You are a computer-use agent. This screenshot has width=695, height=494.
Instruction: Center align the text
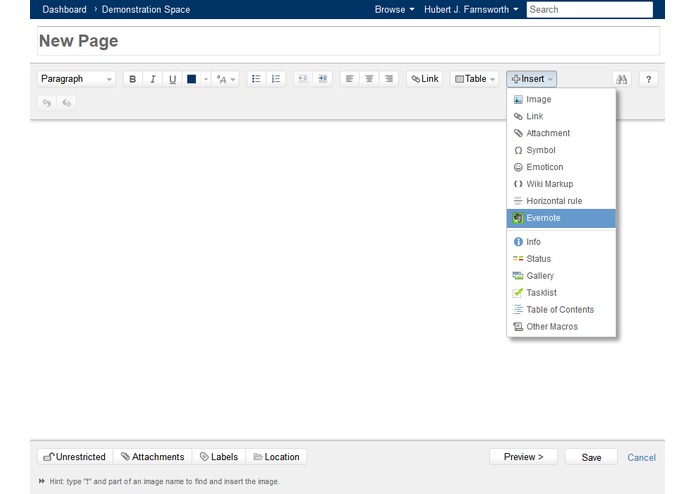click(369, 79)
